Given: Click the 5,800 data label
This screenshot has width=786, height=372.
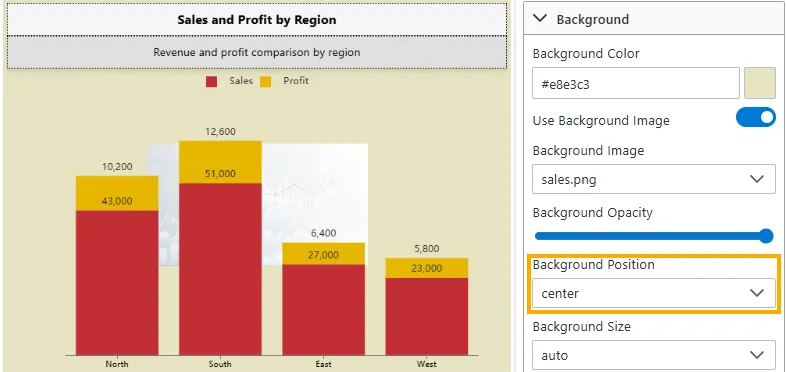Looking at the screenshot, I should tap(427, 249).
